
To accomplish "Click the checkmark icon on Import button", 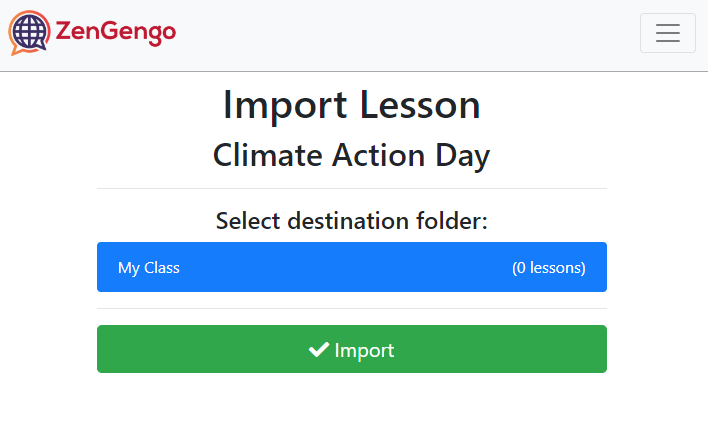I will pos(319,350).
